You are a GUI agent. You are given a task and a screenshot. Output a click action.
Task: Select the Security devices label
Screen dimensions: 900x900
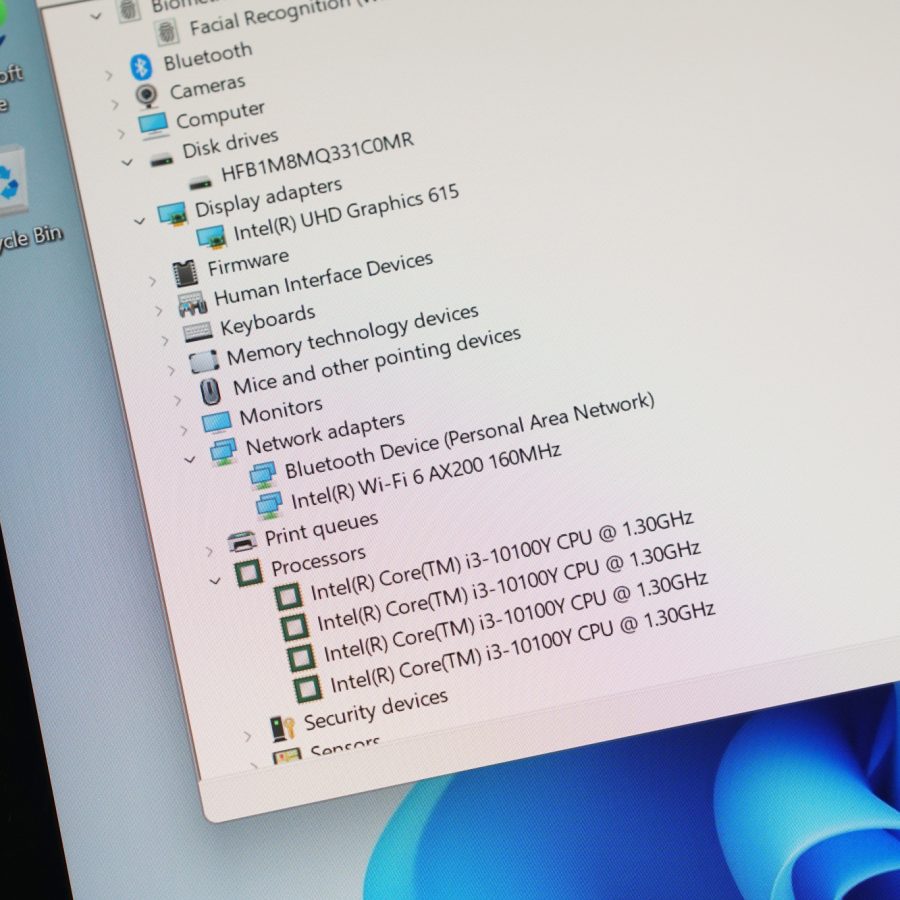point(375,709)
